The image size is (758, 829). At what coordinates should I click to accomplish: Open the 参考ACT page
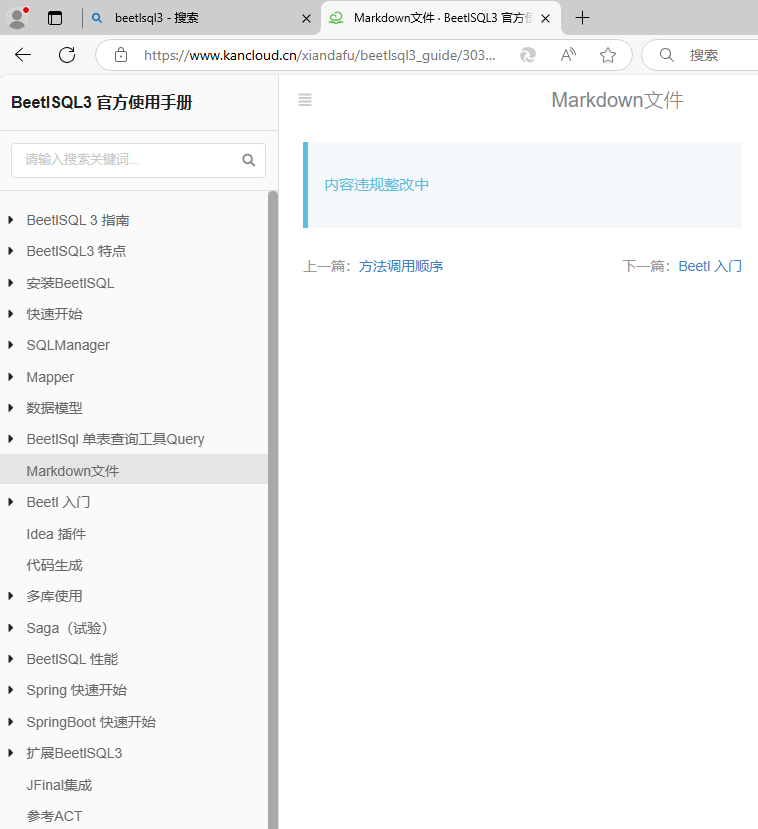coord(54,816)
